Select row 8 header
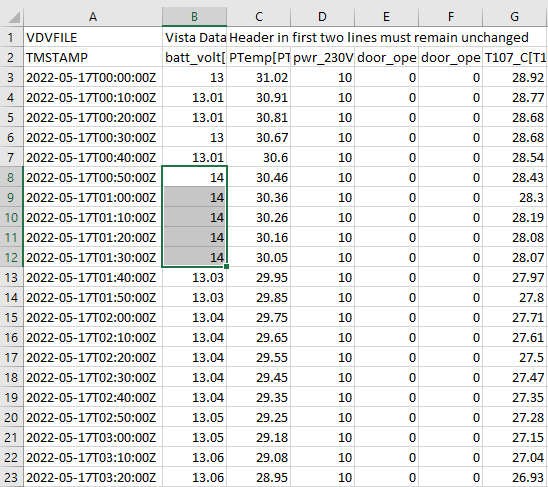Viewport: 548px width, 487px height. (12, 177)
